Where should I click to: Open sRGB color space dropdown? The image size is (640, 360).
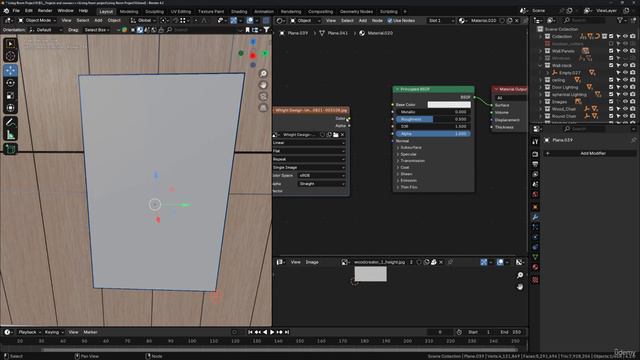[322, 176]
